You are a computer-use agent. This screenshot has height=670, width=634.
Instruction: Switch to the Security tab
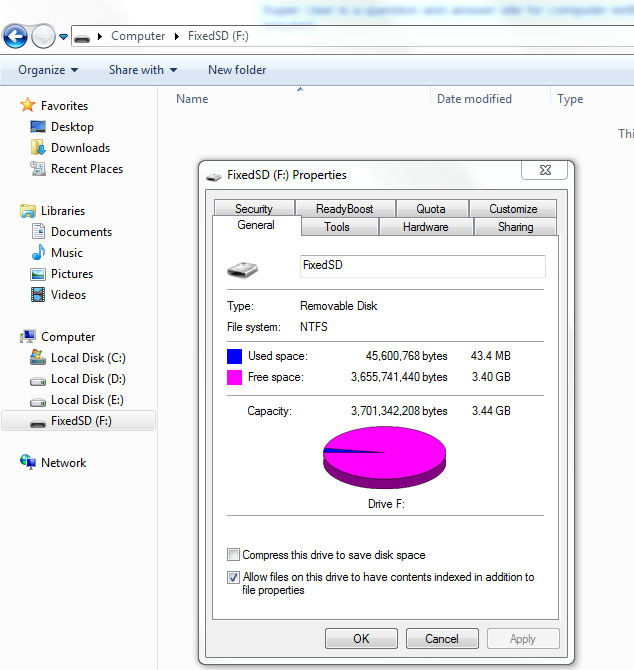[254, 209]
